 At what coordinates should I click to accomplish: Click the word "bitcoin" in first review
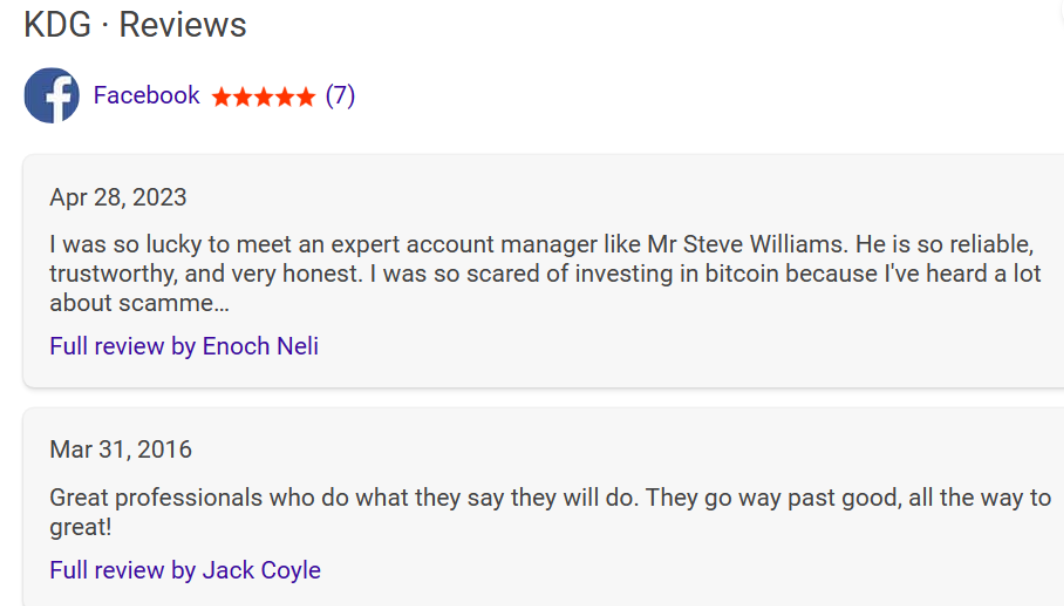pos(742,273)
